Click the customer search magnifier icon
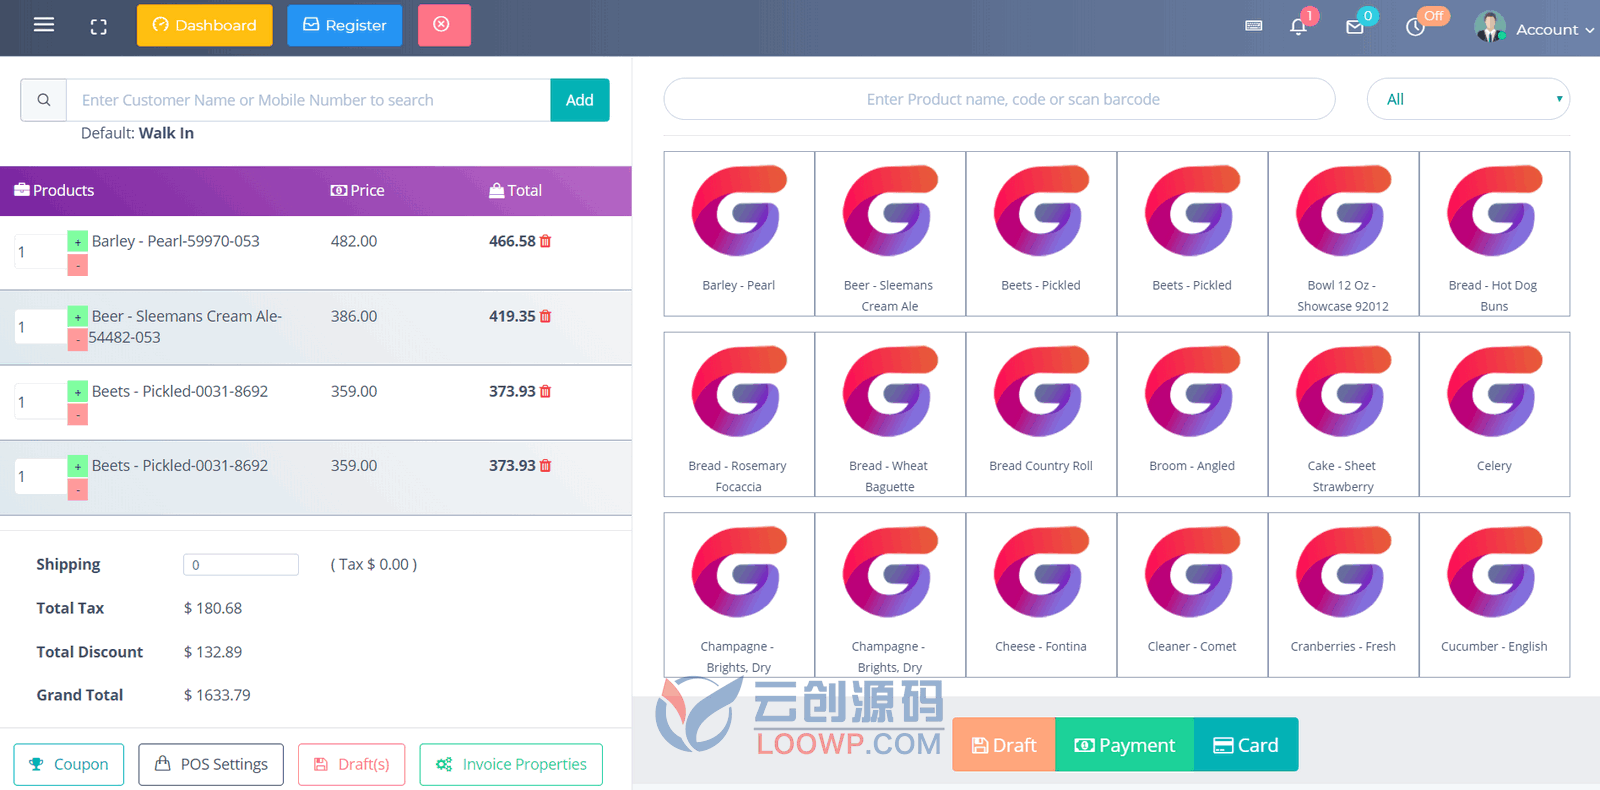This screenshot has width=1600, height=790. (x=44, y=100)
